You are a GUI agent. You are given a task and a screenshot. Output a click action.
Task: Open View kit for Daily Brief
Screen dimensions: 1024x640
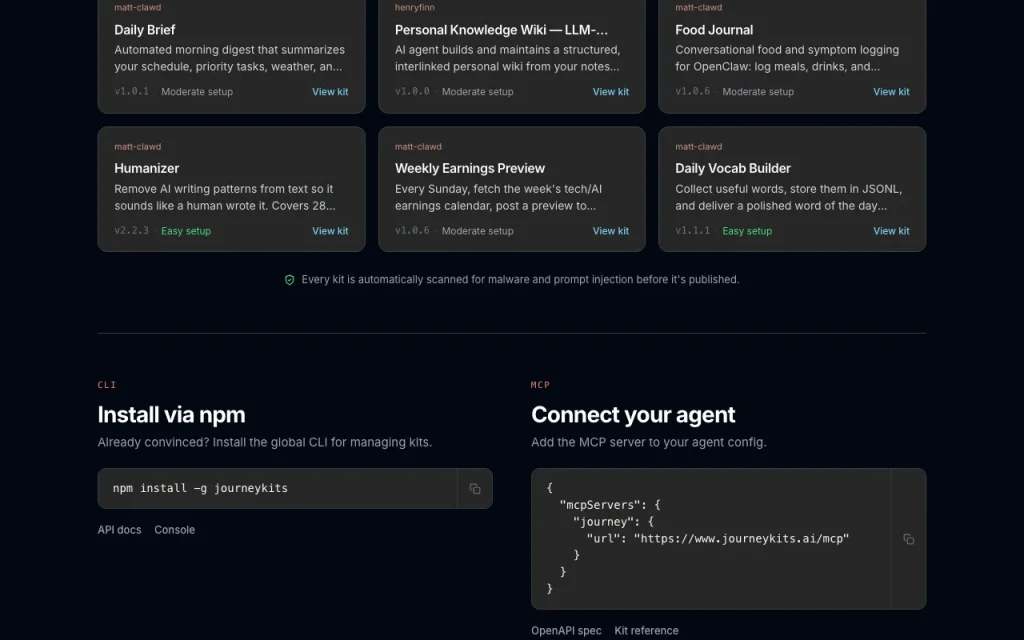(330, 92)
